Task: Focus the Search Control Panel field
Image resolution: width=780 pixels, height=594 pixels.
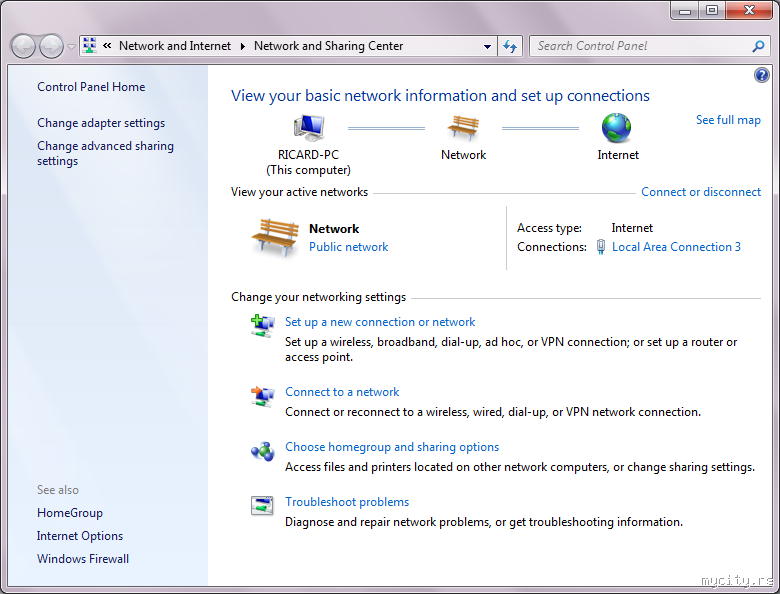Action: (642, 46)
